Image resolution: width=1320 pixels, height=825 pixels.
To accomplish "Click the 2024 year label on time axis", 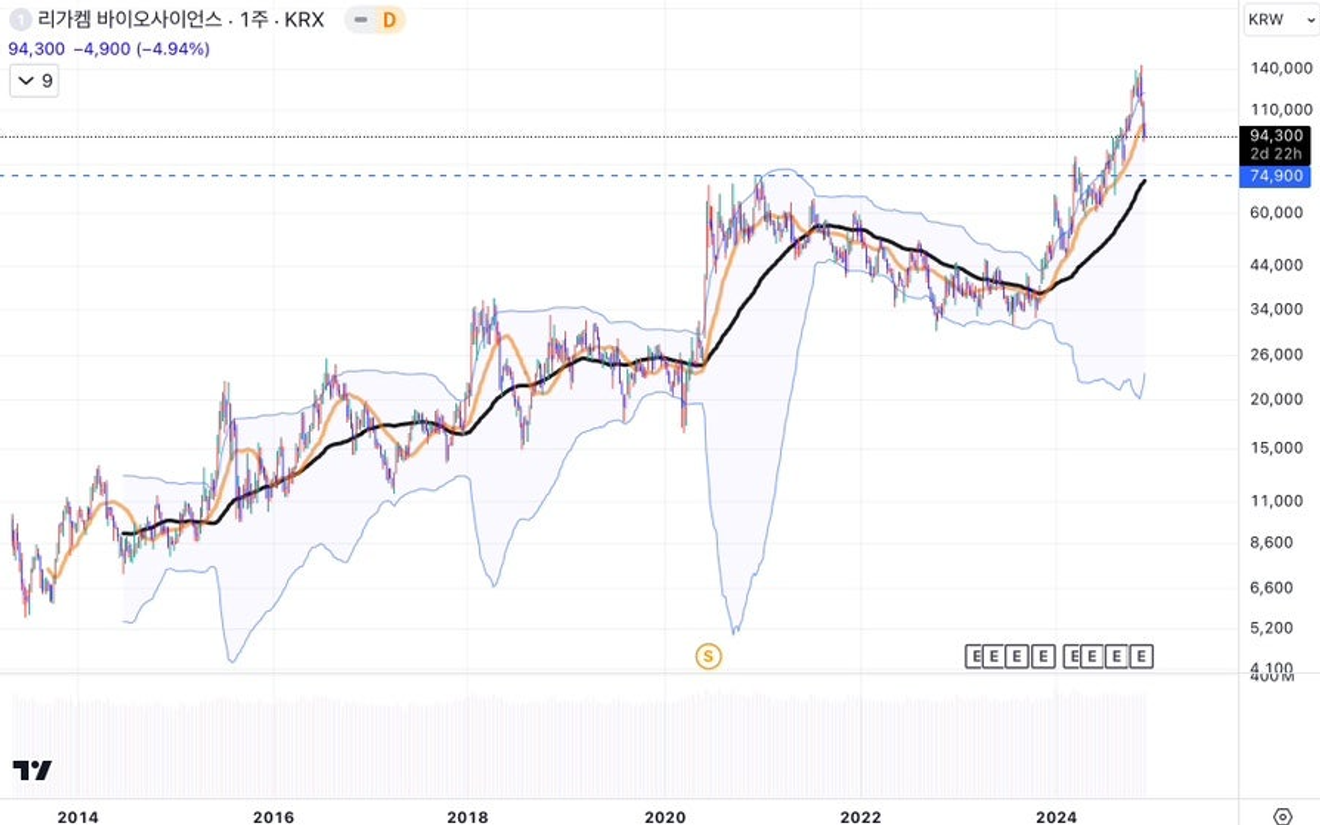I will pos(1056,817).
